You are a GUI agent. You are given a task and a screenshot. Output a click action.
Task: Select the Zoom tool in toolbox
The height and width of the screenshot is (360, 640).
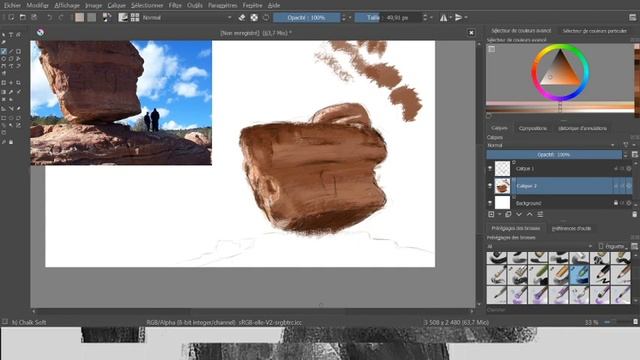[4, 142]
